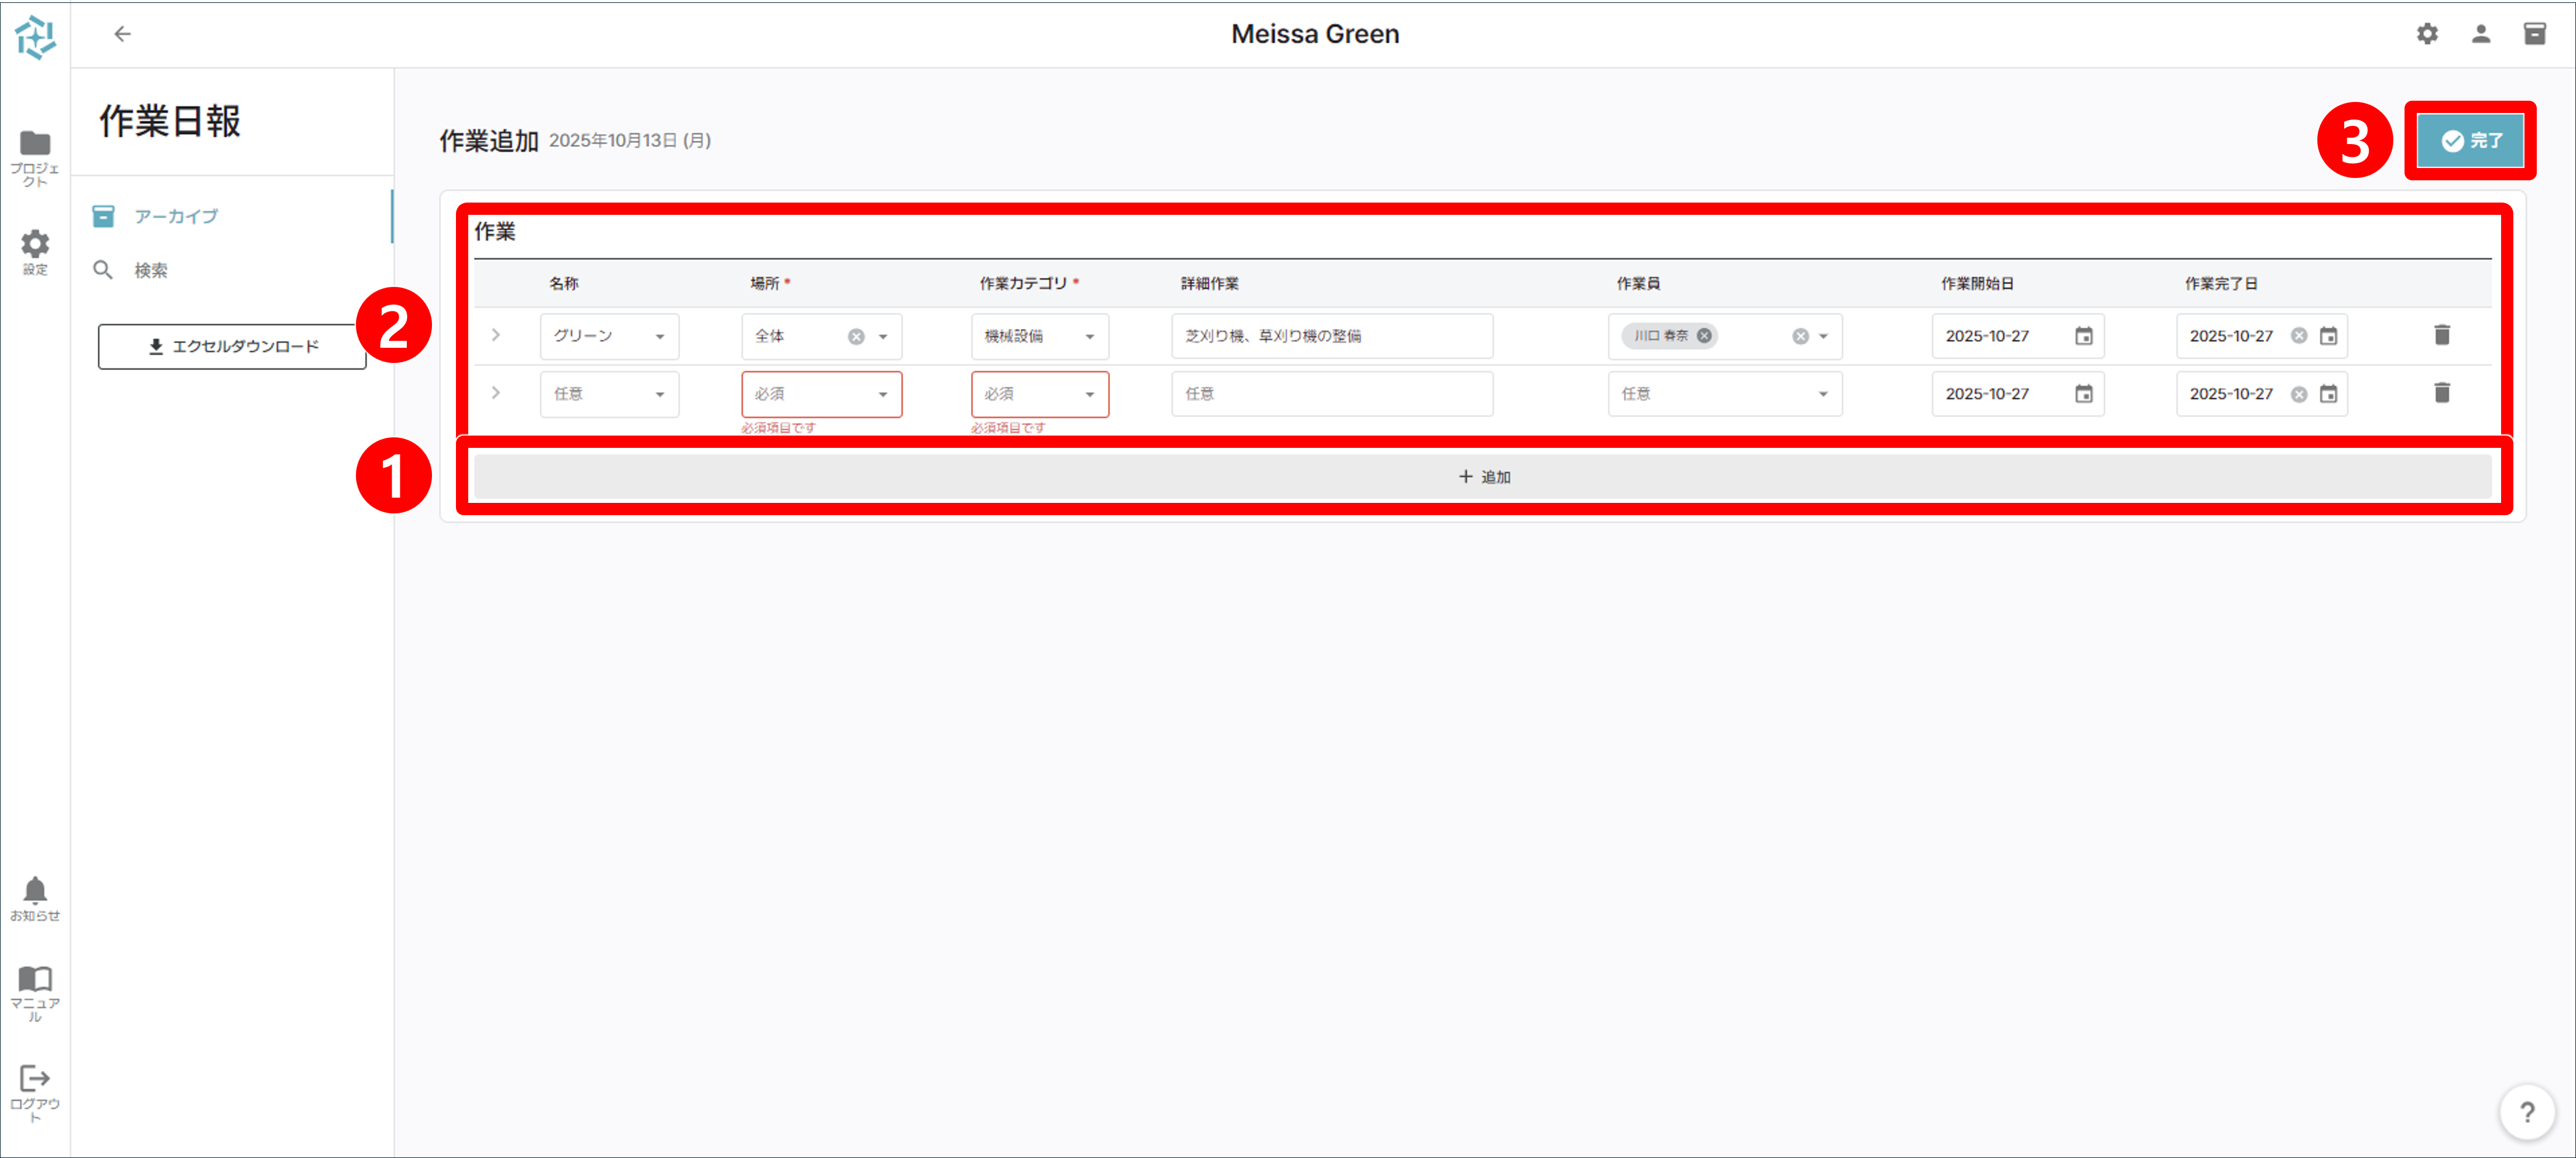Open the 機械設備 work category dropdown
The width and height of the screenshot is (2576, 1158).
1039,337
